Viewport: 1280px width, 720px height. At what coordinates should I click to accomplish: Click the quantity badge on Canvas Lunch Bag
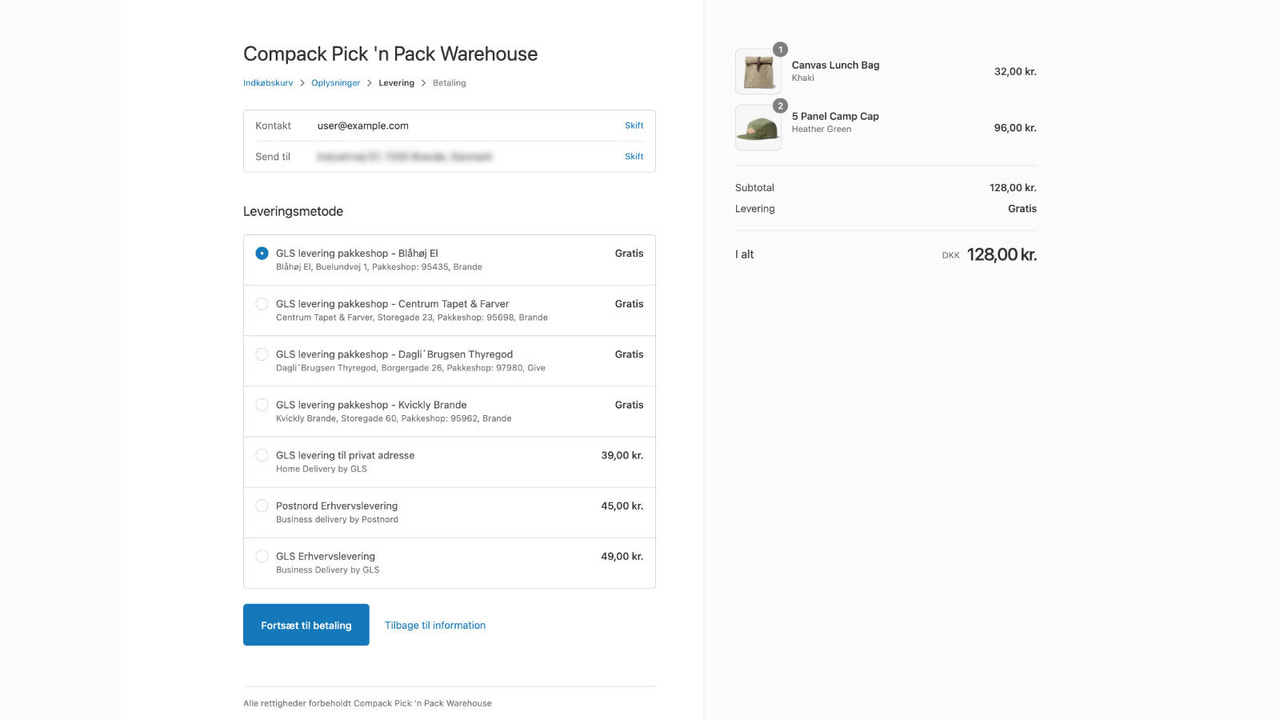click(x=780, y=48)
